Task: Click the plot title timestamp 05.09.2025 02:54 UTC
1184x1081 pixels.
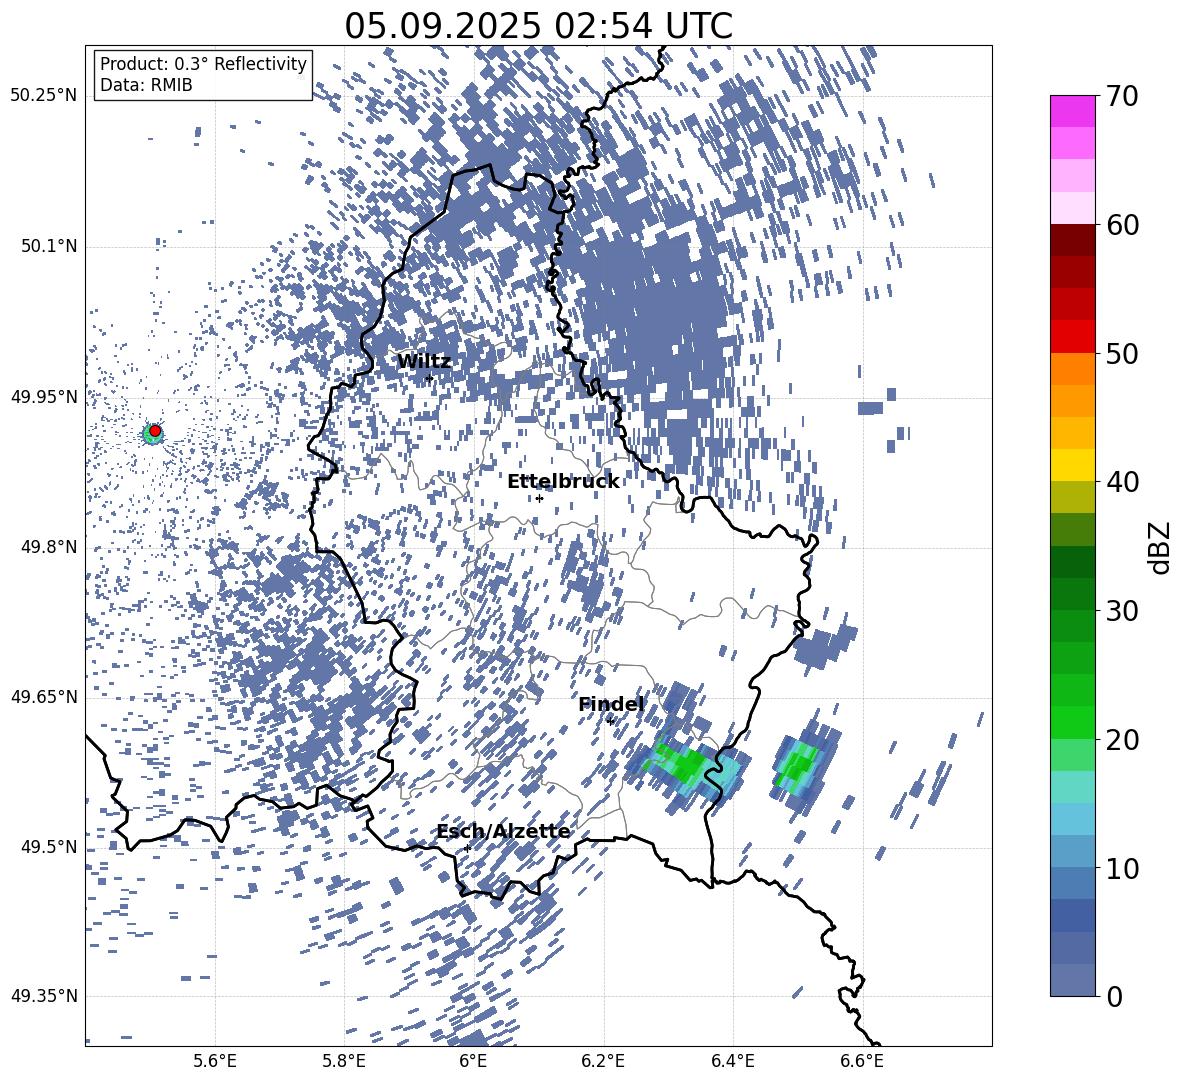Action: pos(538,26)
